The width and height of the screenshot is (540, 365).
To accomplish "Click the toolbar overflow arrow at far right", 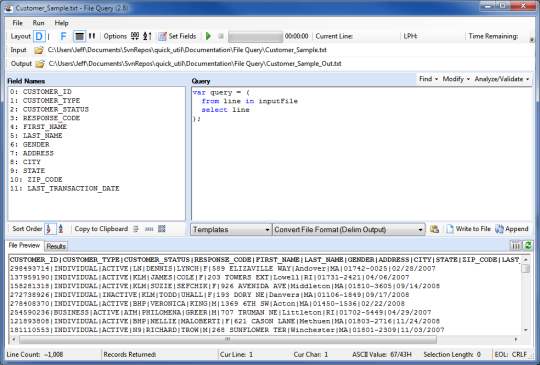I will [x=532, y=40].
